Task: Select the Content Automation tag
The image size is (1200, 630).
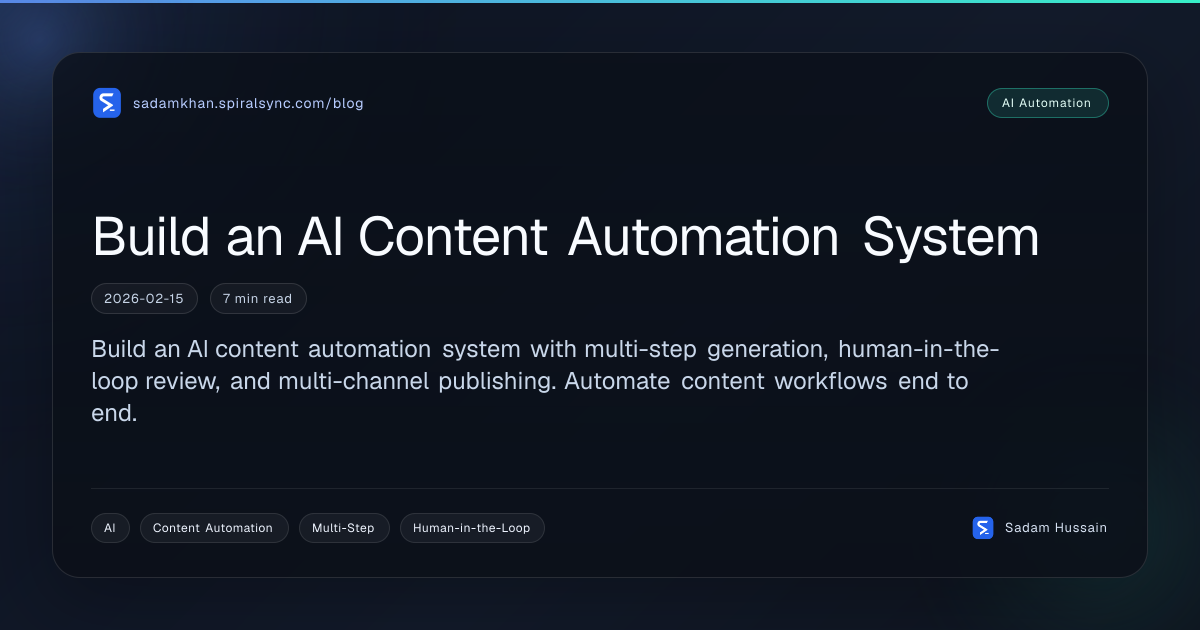Action: point(214,528)
